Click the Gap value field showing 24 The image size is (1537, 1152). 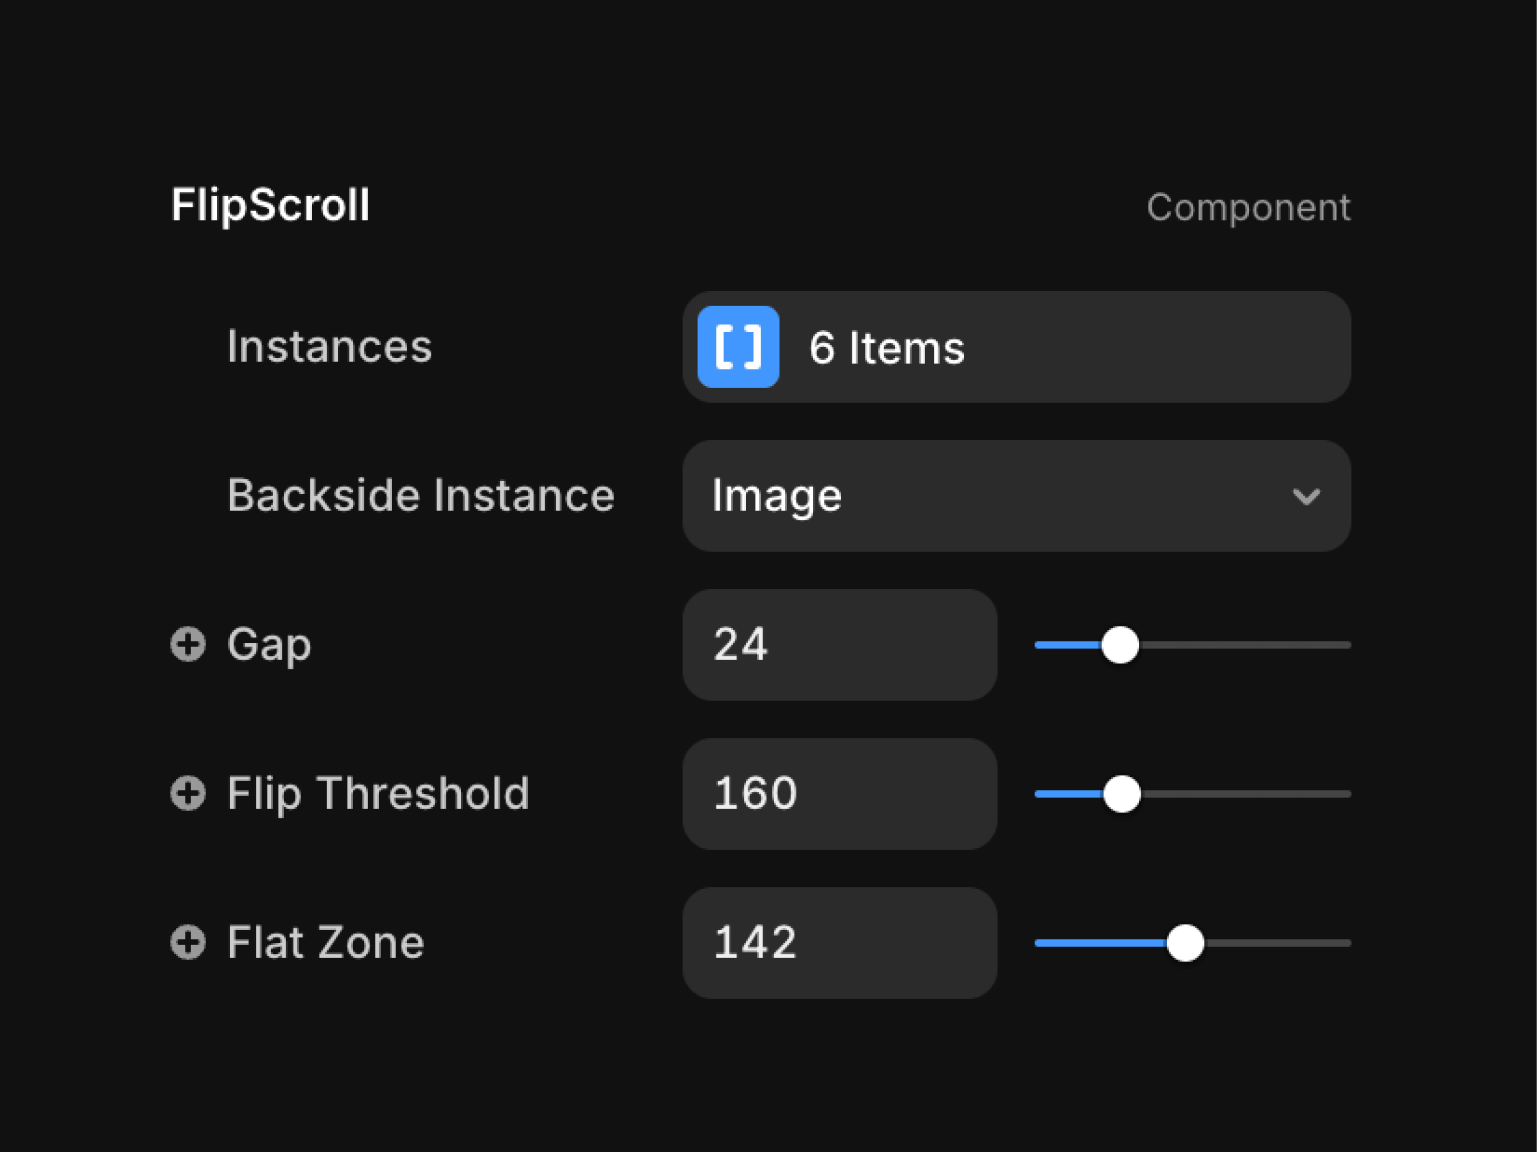(839, 644)
